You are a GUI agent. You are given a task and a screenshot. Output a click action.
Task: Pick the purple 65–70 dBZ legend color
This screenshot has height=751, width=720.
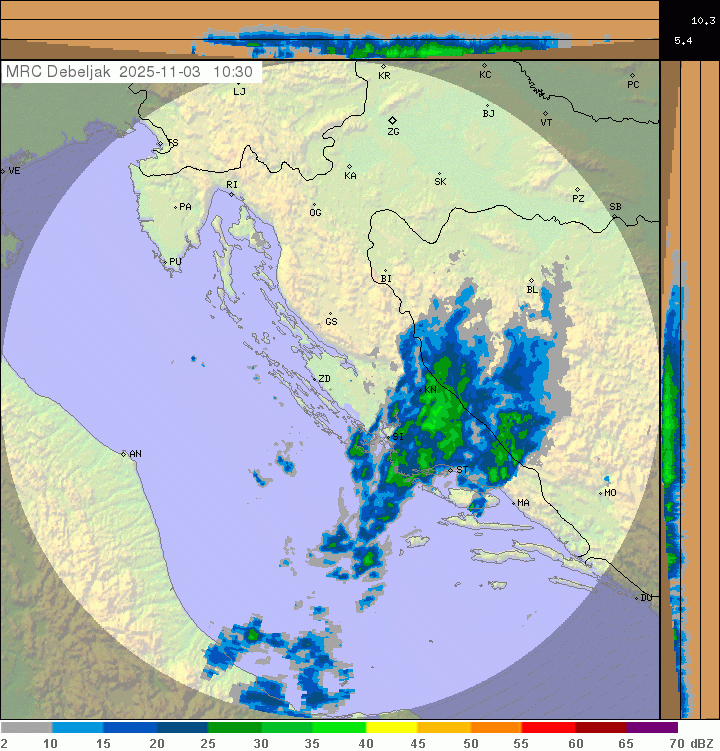tap(653, 728)
